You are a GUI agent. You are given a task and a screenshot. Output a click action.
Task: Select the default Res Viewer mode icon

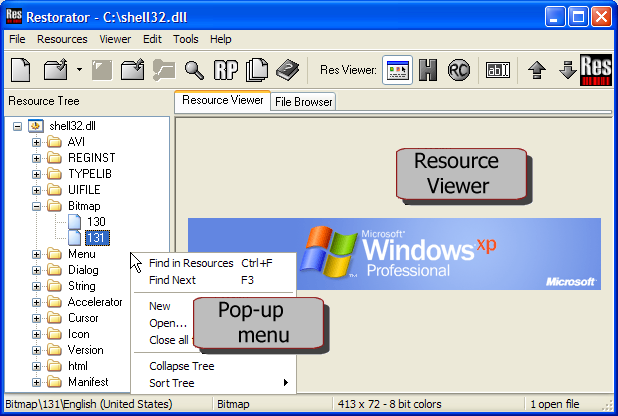[x=397, y=70]
